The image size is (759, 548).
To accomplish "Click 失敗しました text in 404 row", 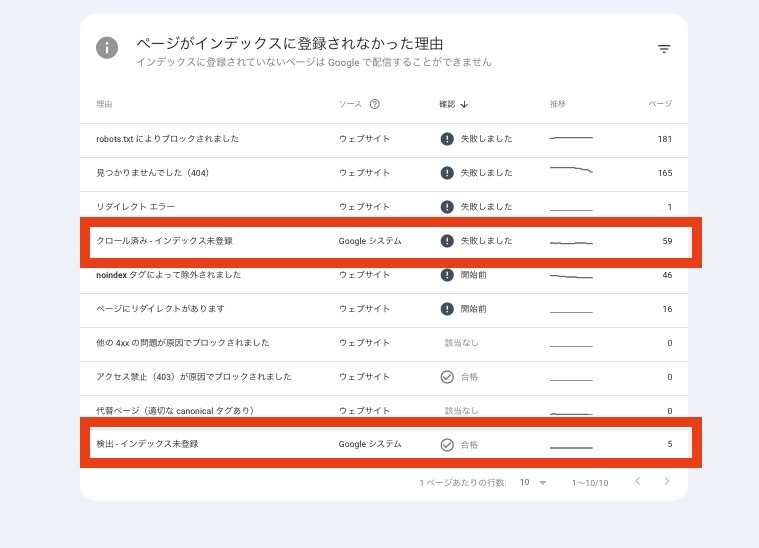I will [486, 173].
